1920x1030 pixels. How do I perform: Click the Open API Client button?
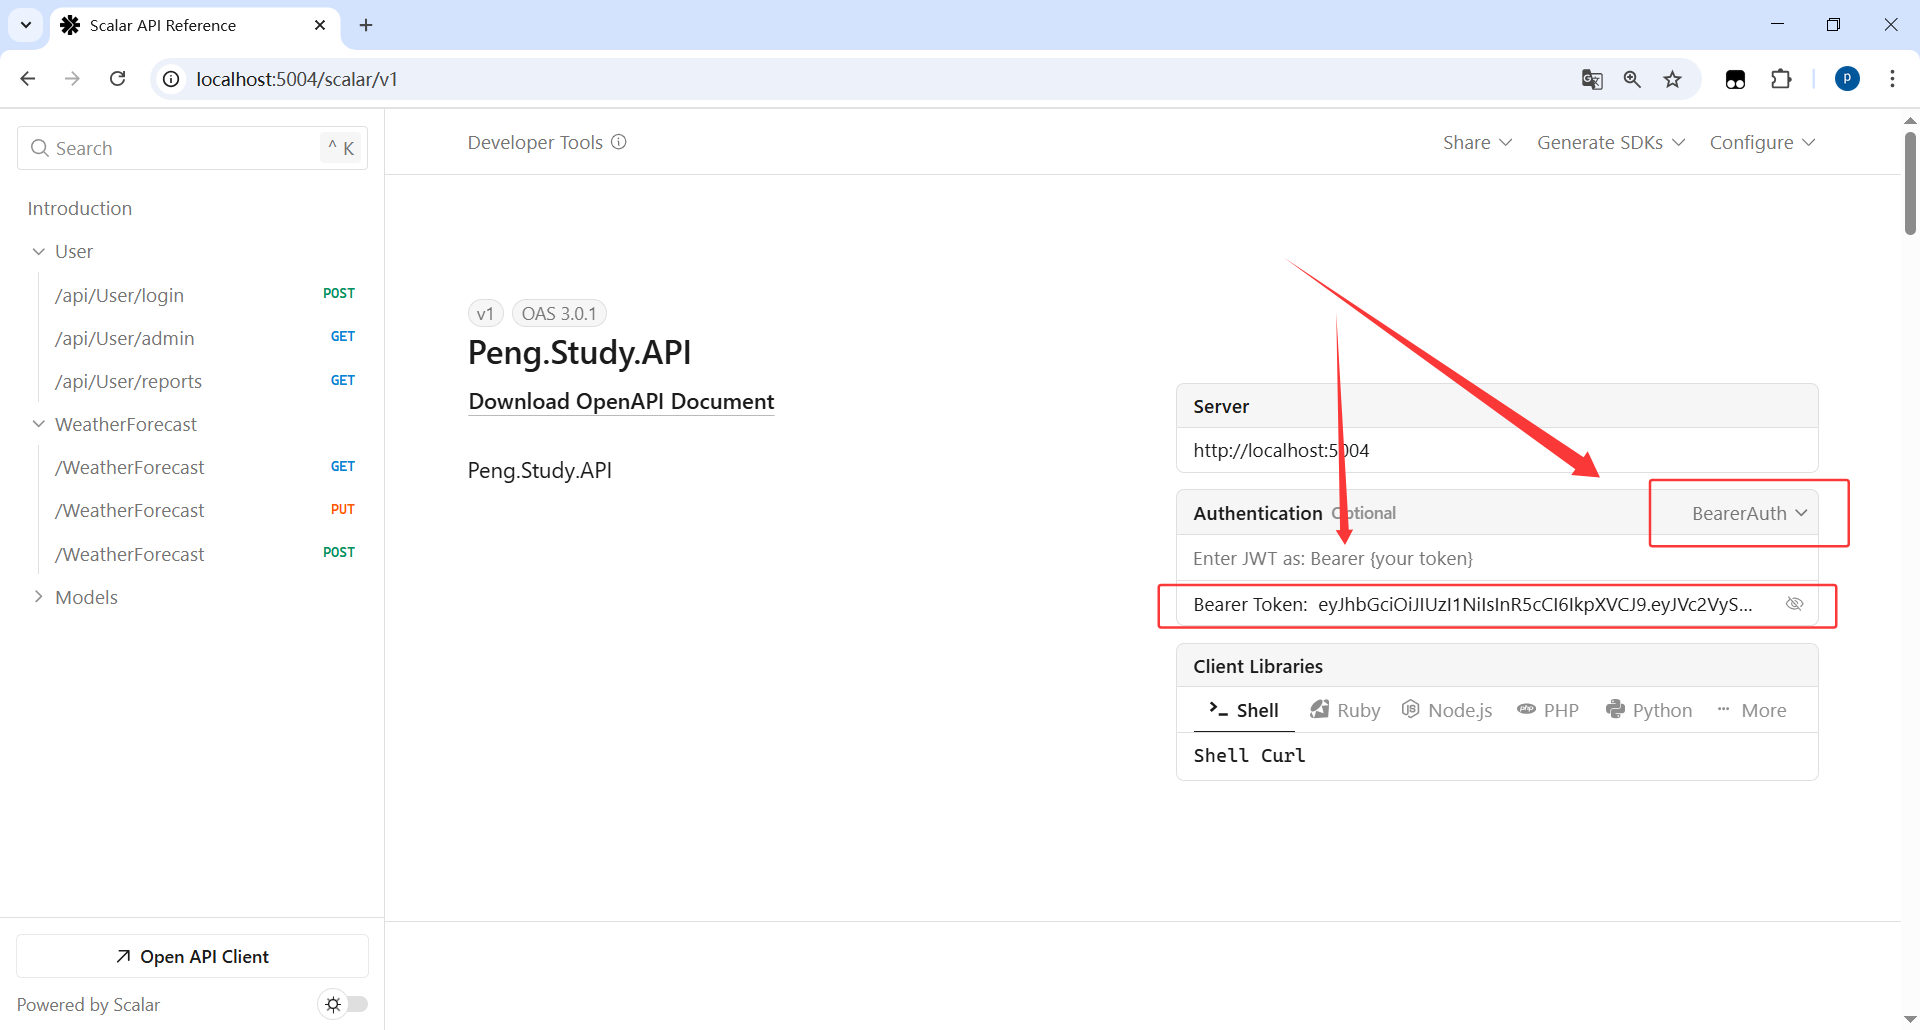coord(193,956)
